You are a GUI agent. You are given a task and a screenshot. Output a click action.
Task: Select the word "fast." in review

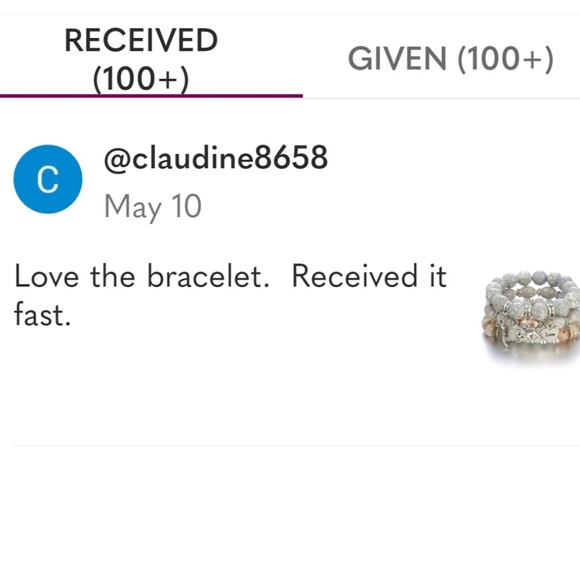(x=42, y=314)
